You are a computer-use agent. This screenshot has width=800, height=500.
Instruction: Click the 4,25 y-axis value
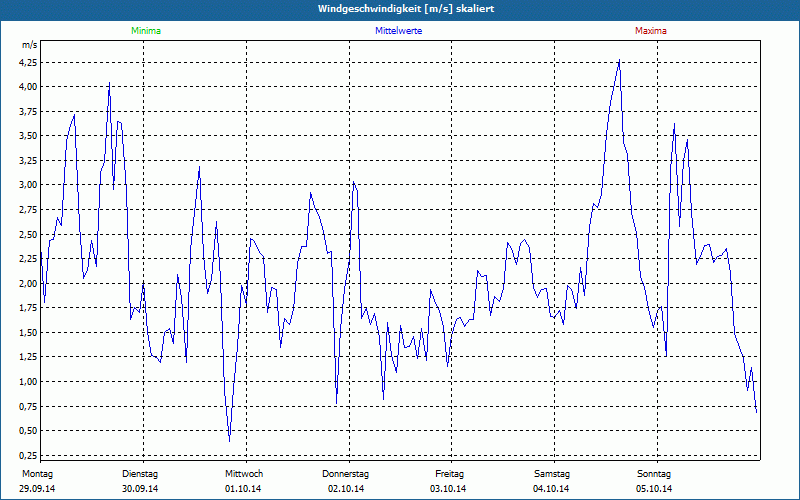[29, 62]
